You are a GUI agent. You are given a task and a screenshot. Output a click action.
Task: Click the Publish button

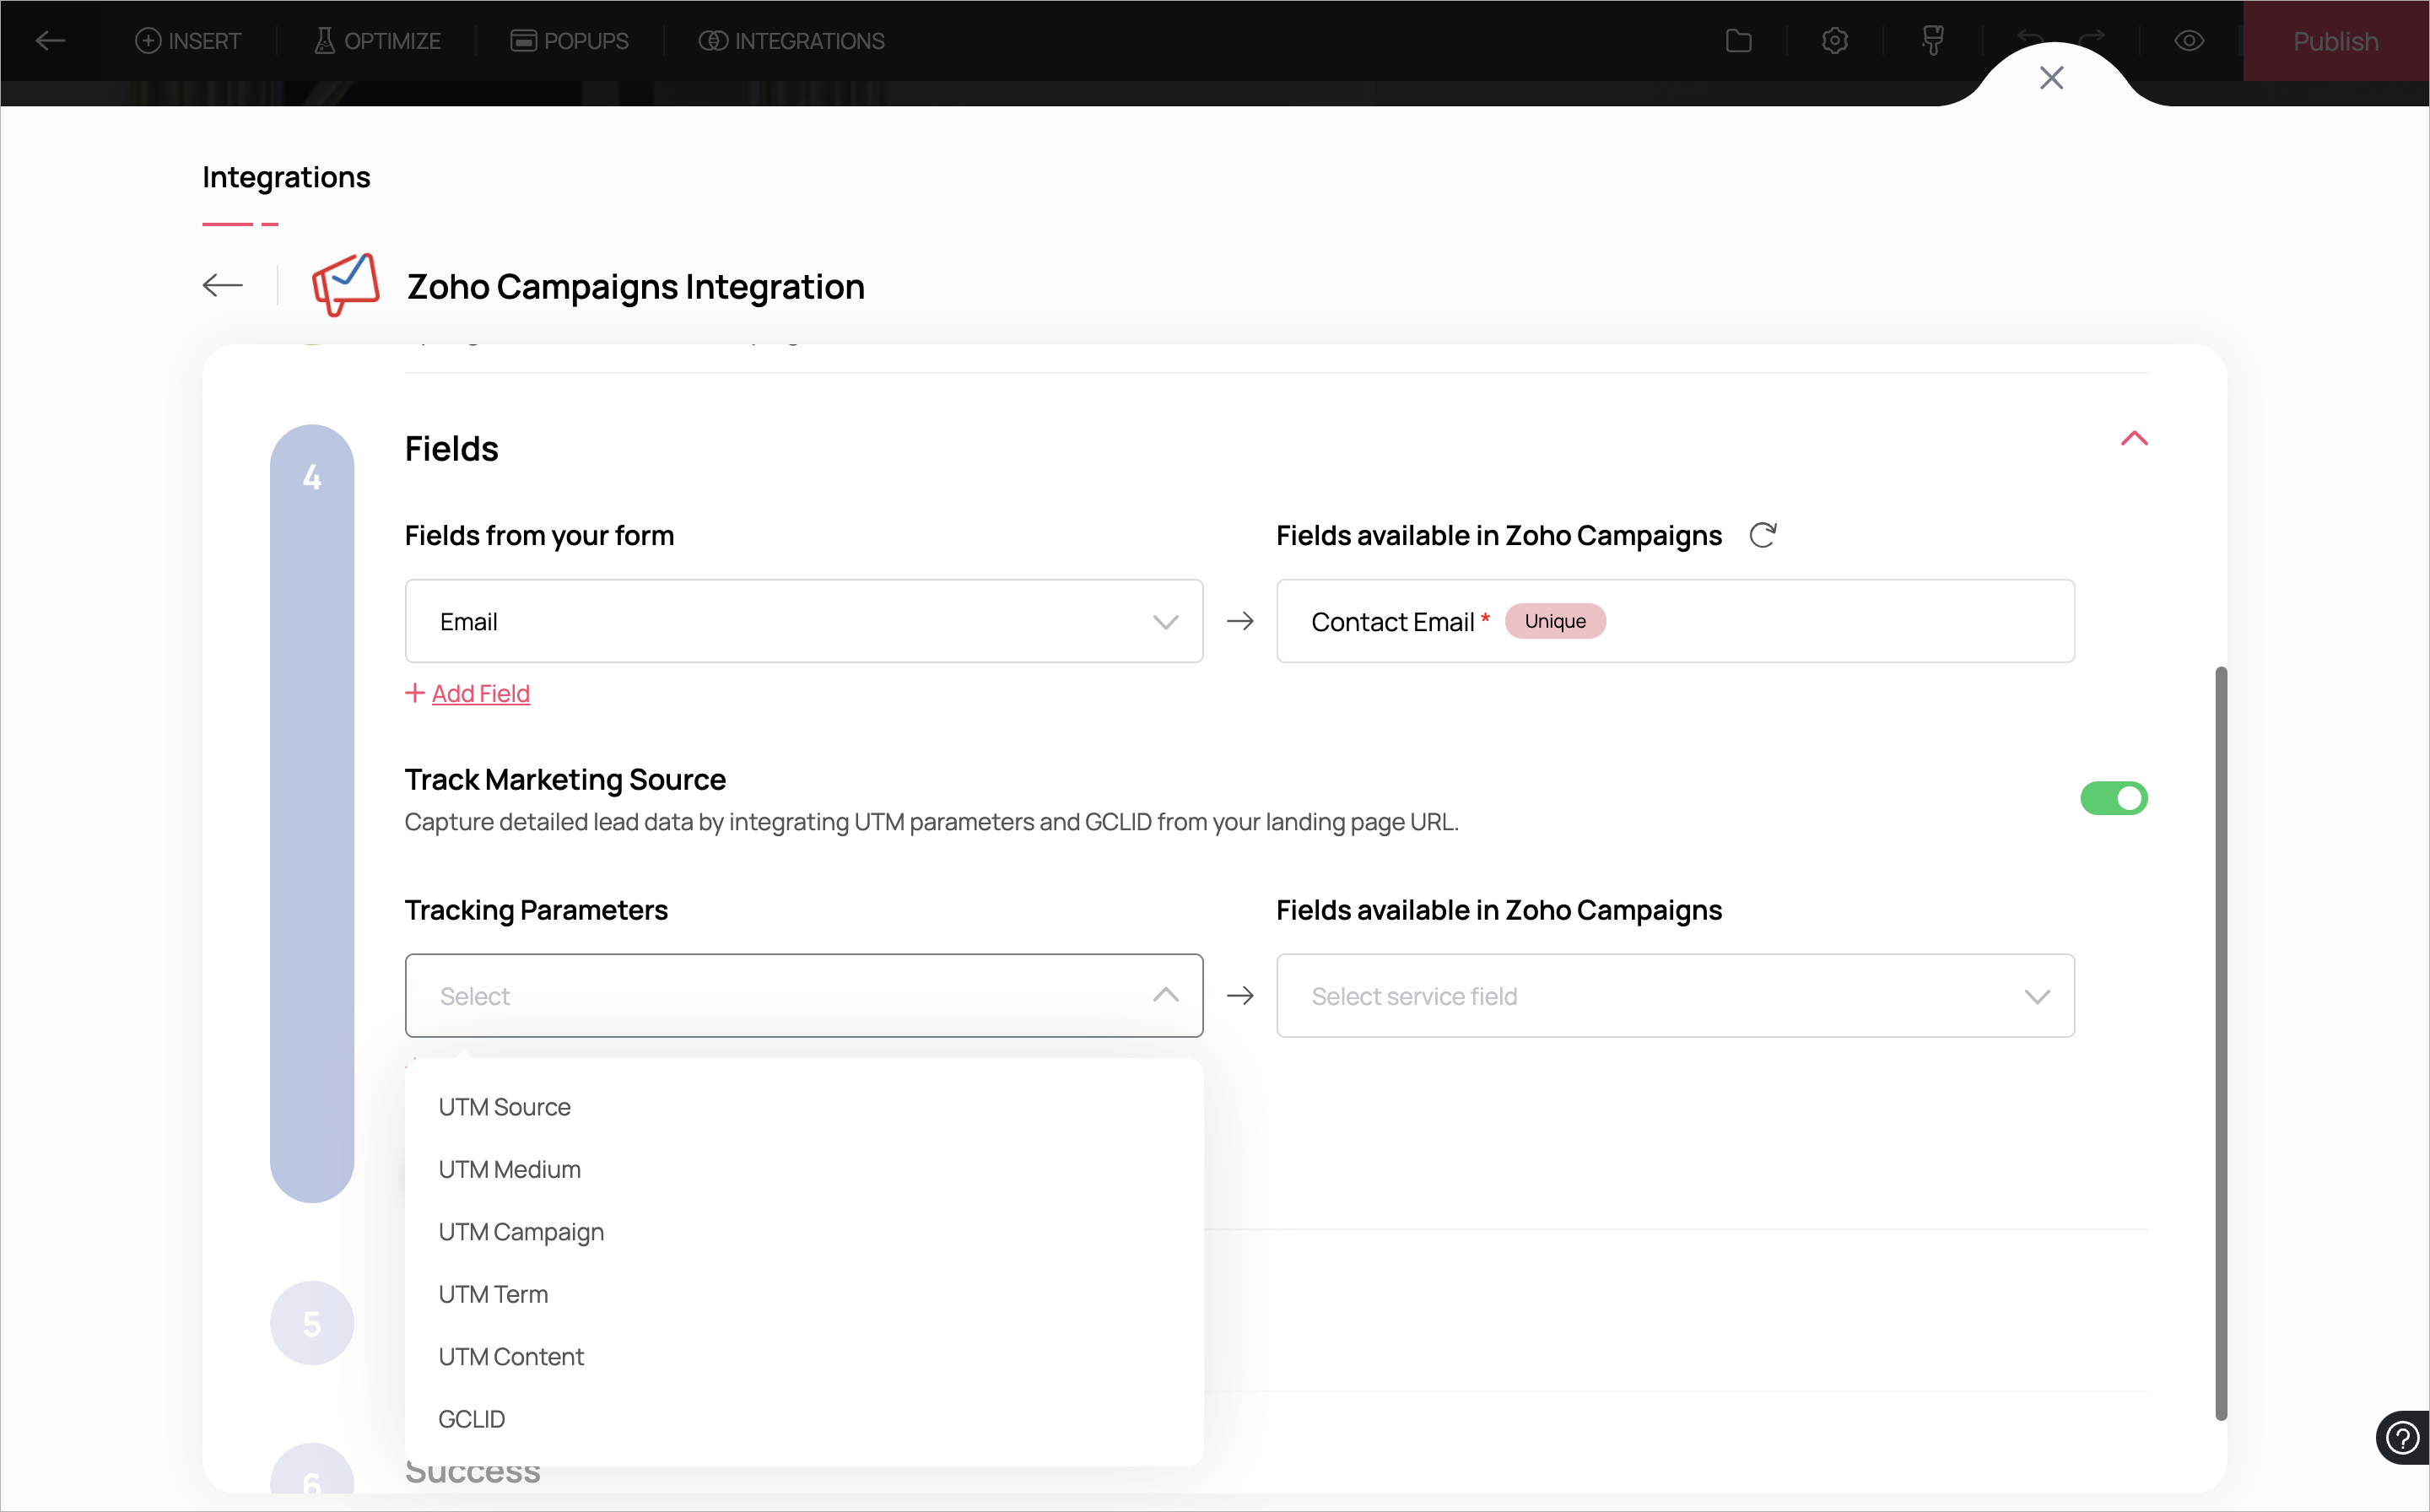(2335, 41)
